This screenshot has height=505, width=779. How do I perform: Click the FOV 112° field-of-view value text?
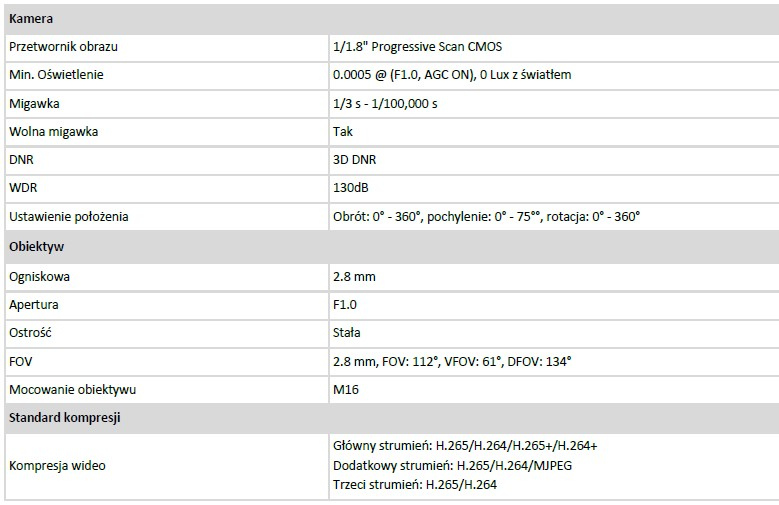[452, 361]
